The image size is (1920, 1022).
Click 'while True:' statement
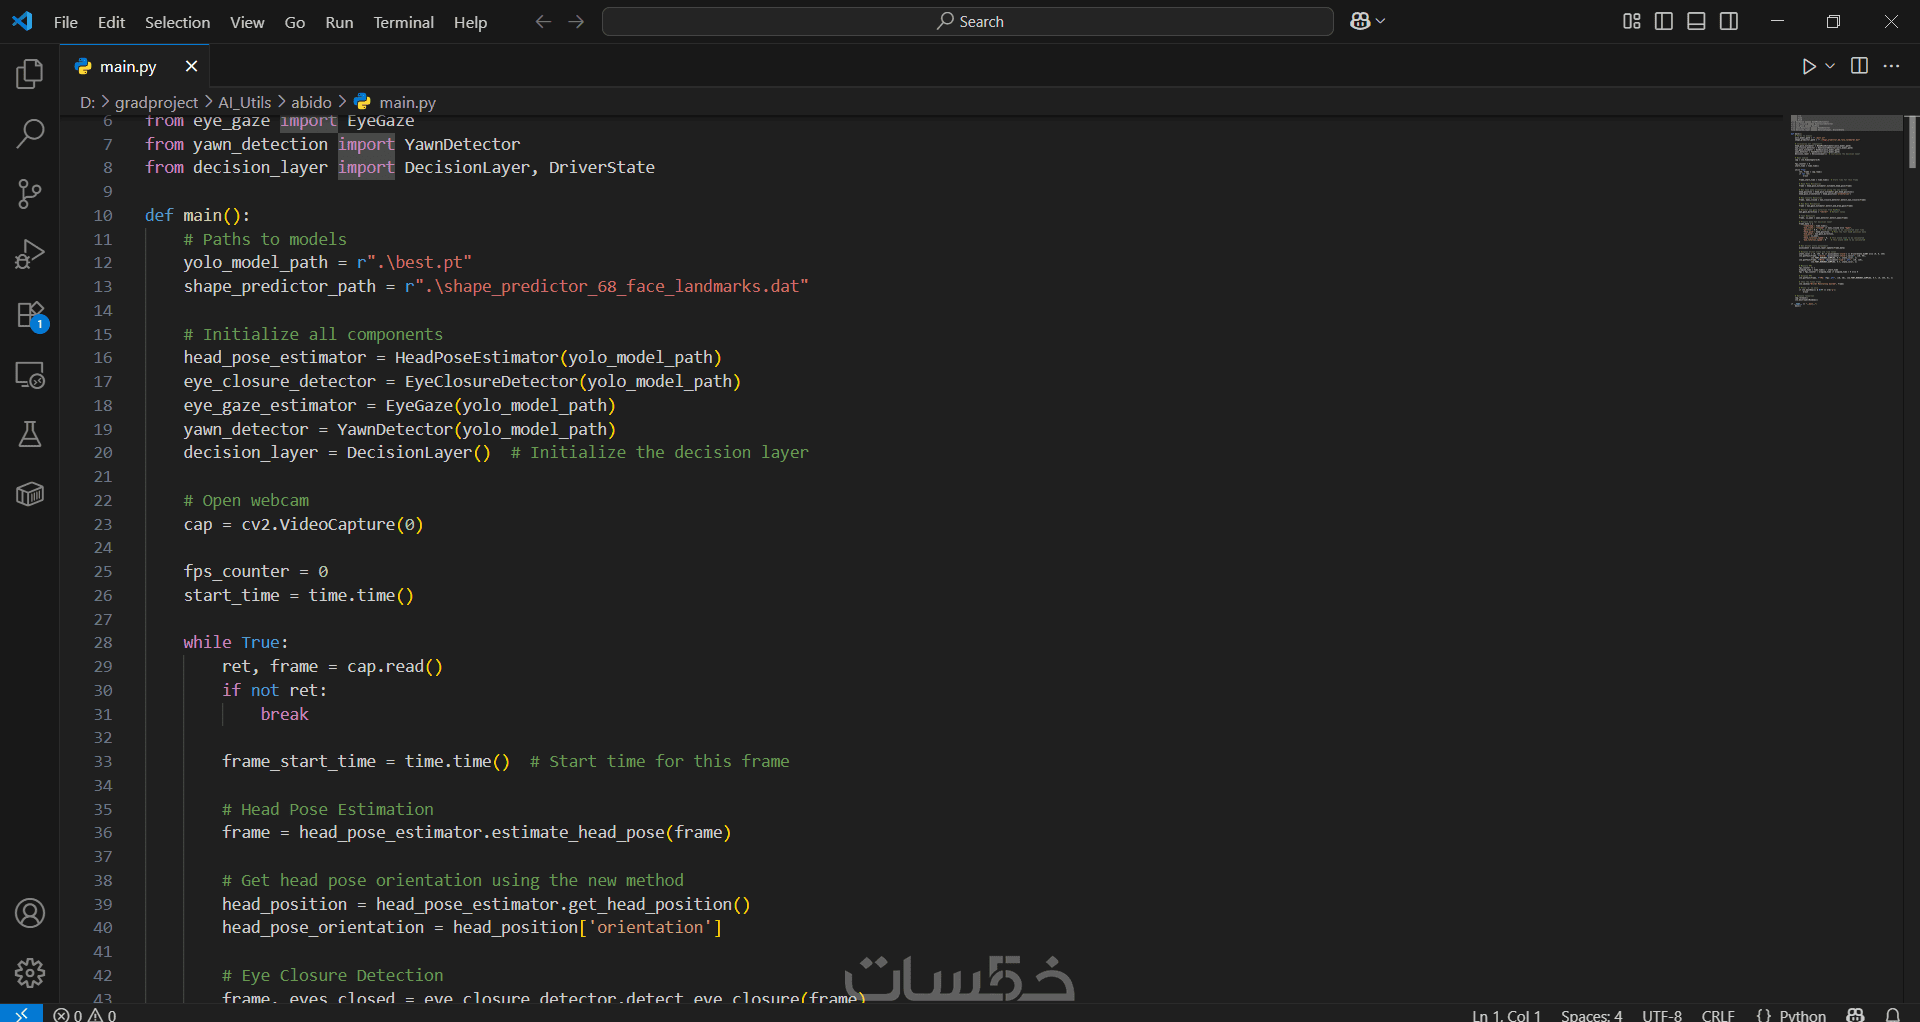(x=236, y=642)
